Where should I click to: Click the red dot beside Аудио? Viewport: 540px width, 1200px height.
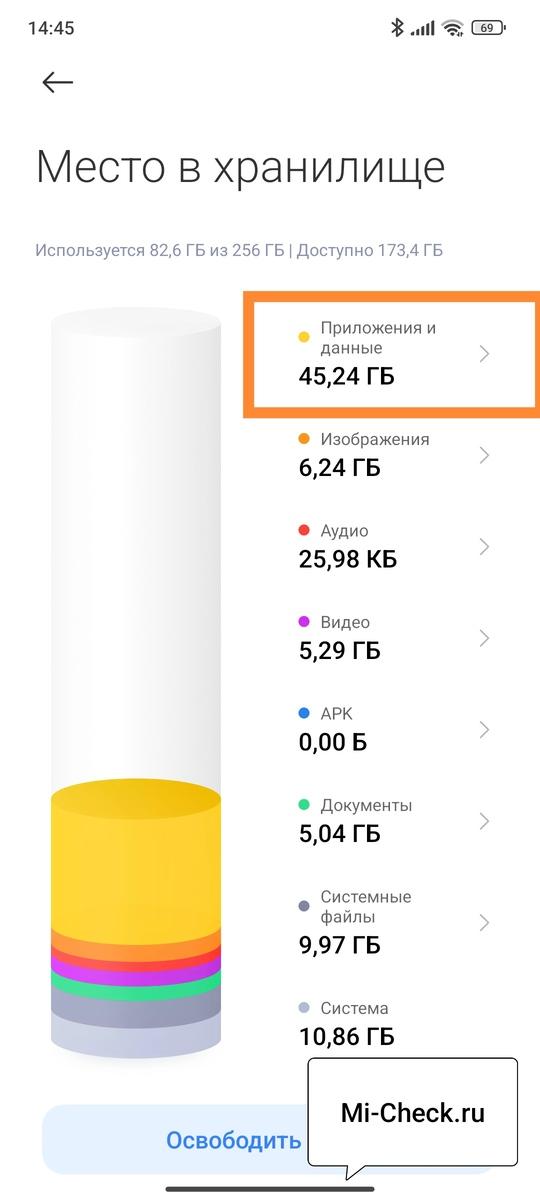click(x=304, y=531)
